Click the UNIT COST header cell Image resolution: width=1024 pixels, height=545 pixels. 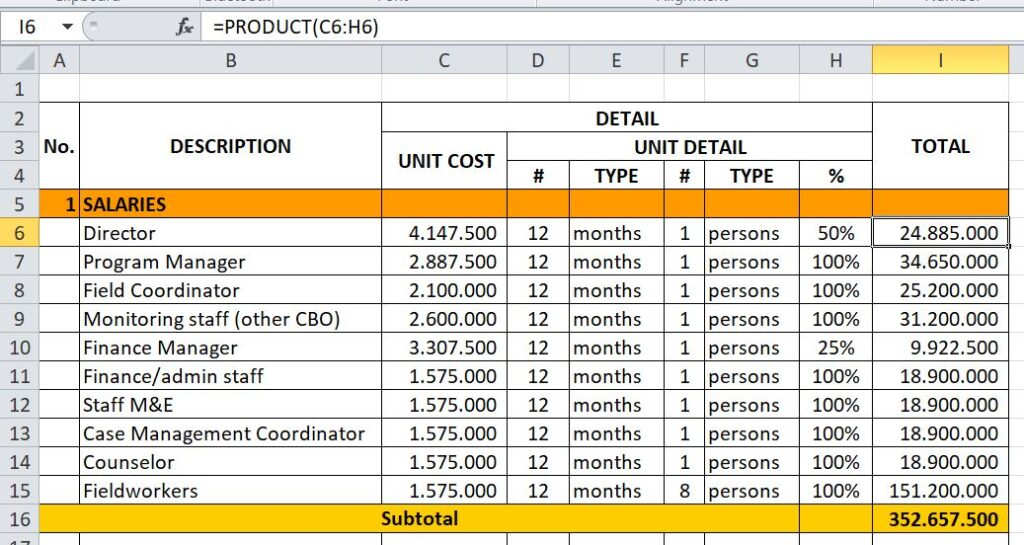444,161
